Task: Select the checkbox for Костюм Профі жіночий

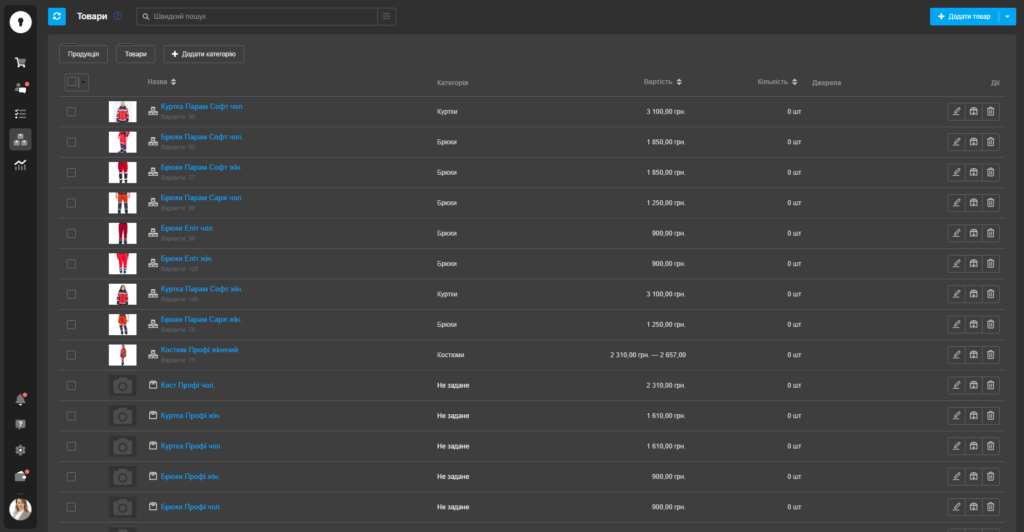Action: pyautogui.click(x=71, y=355)
